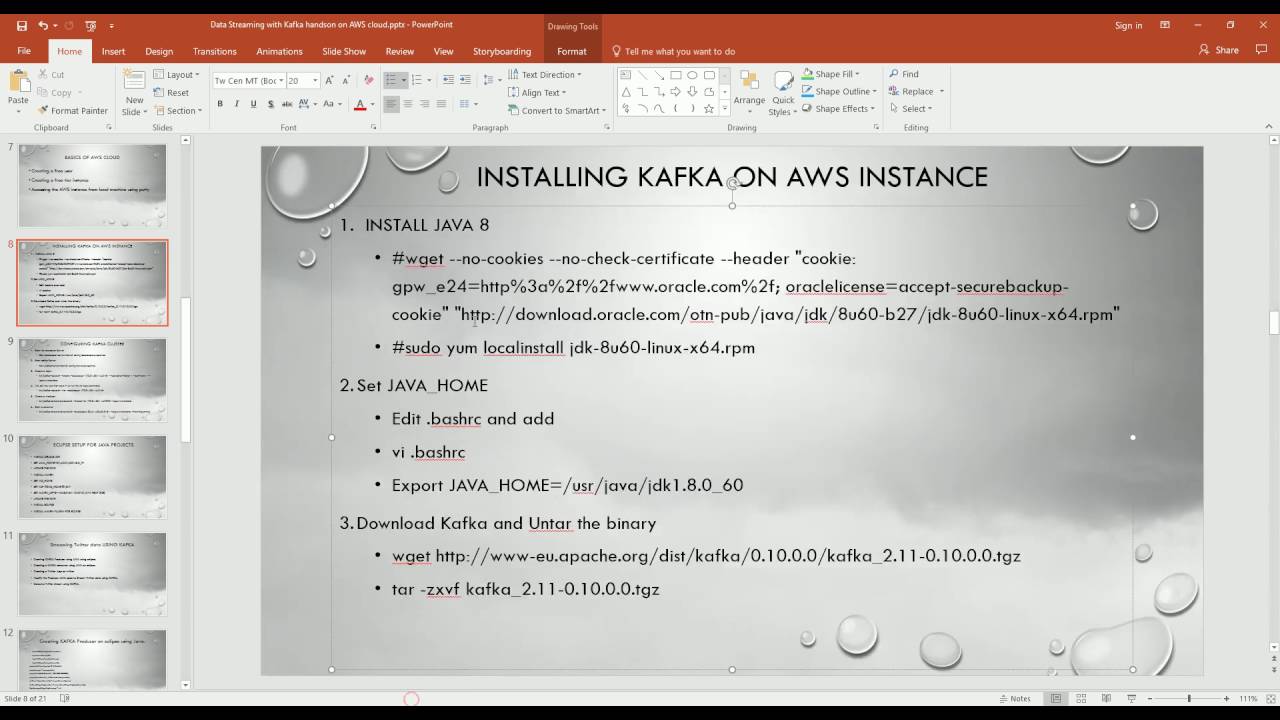Decrease list indent level
The height and width of the screenshot is (720, 1280).
448,80
